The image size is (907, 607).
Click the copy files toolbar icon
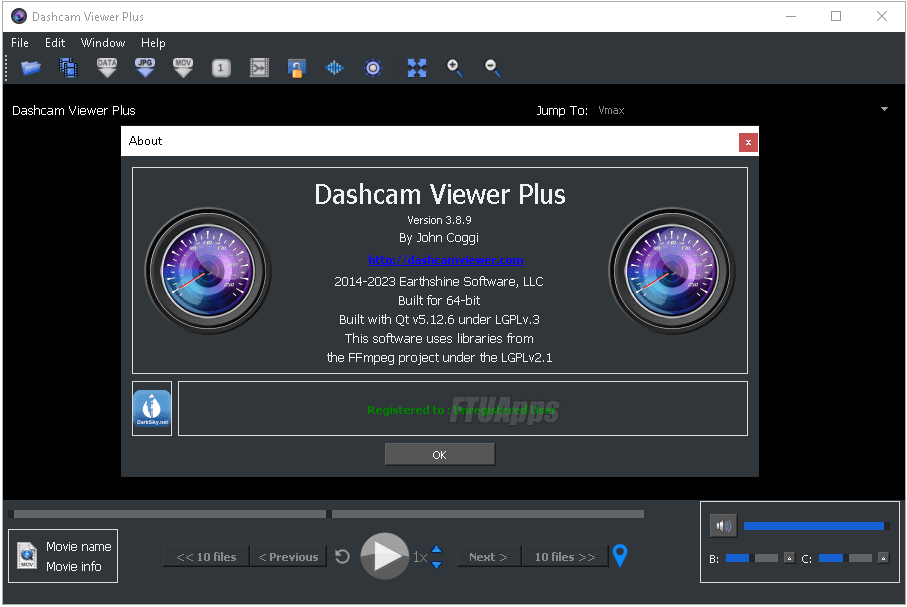point(68,68)
